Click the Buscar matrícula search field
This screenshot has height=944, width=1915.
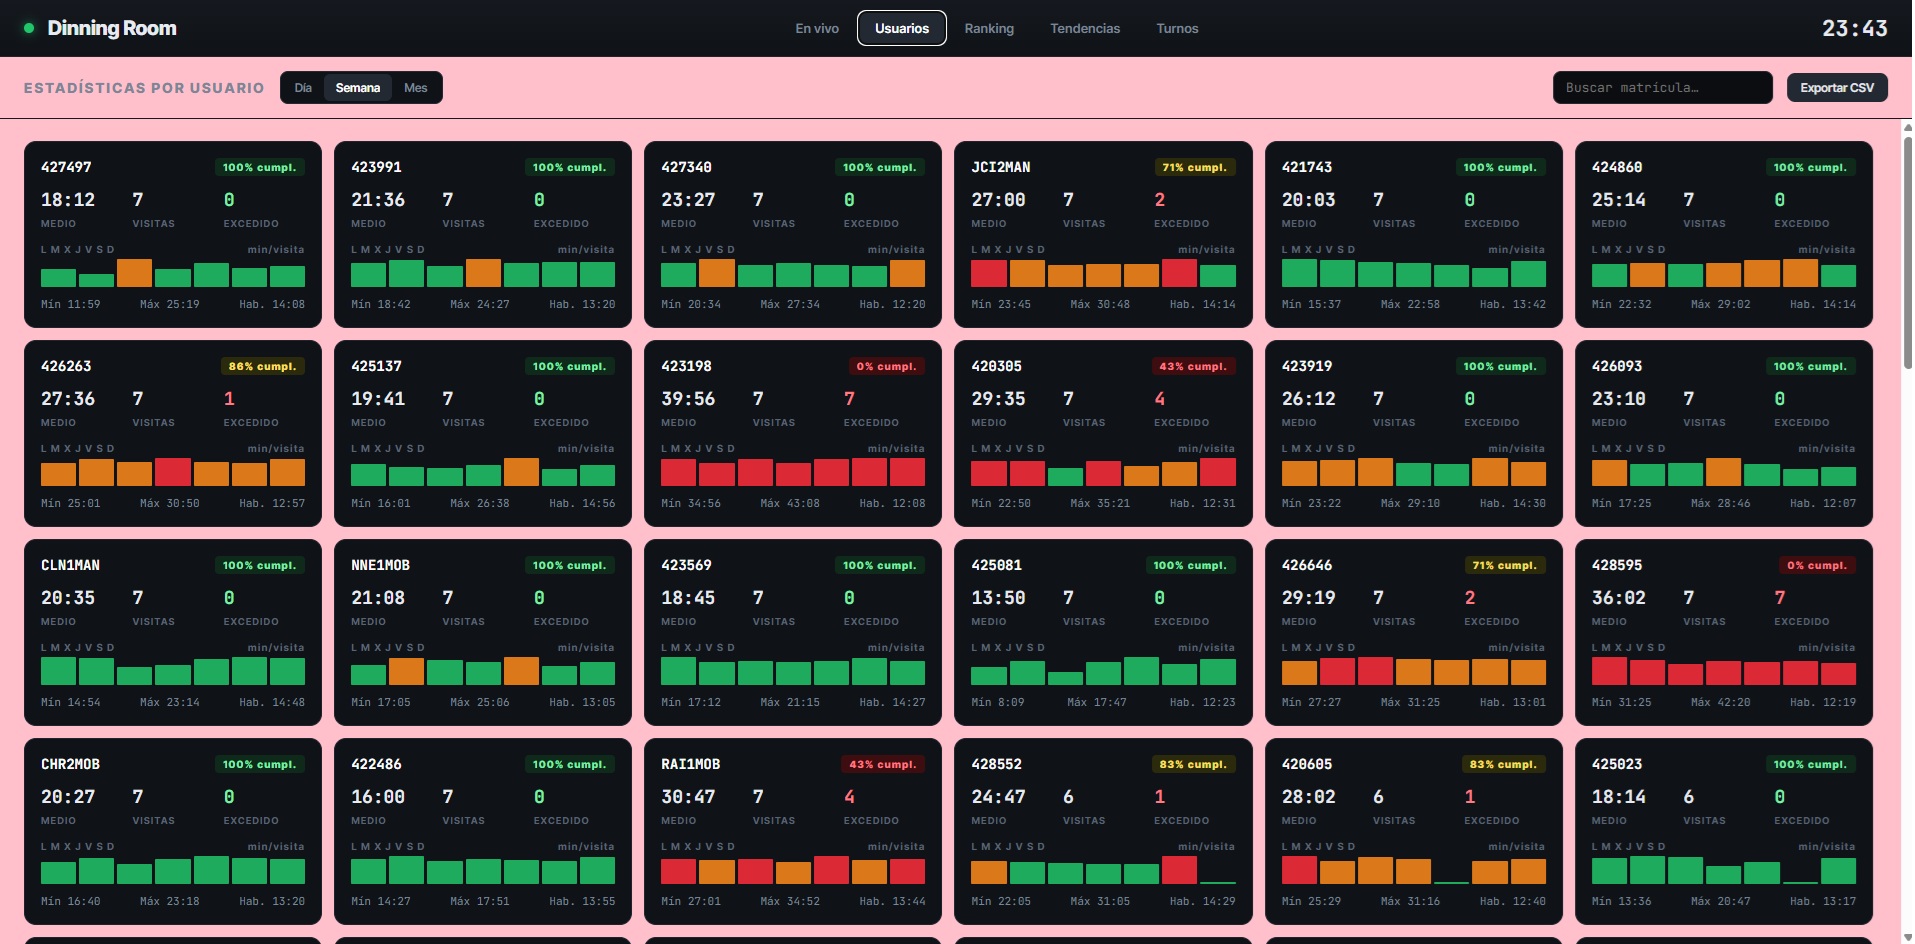tap(1662, 88)
